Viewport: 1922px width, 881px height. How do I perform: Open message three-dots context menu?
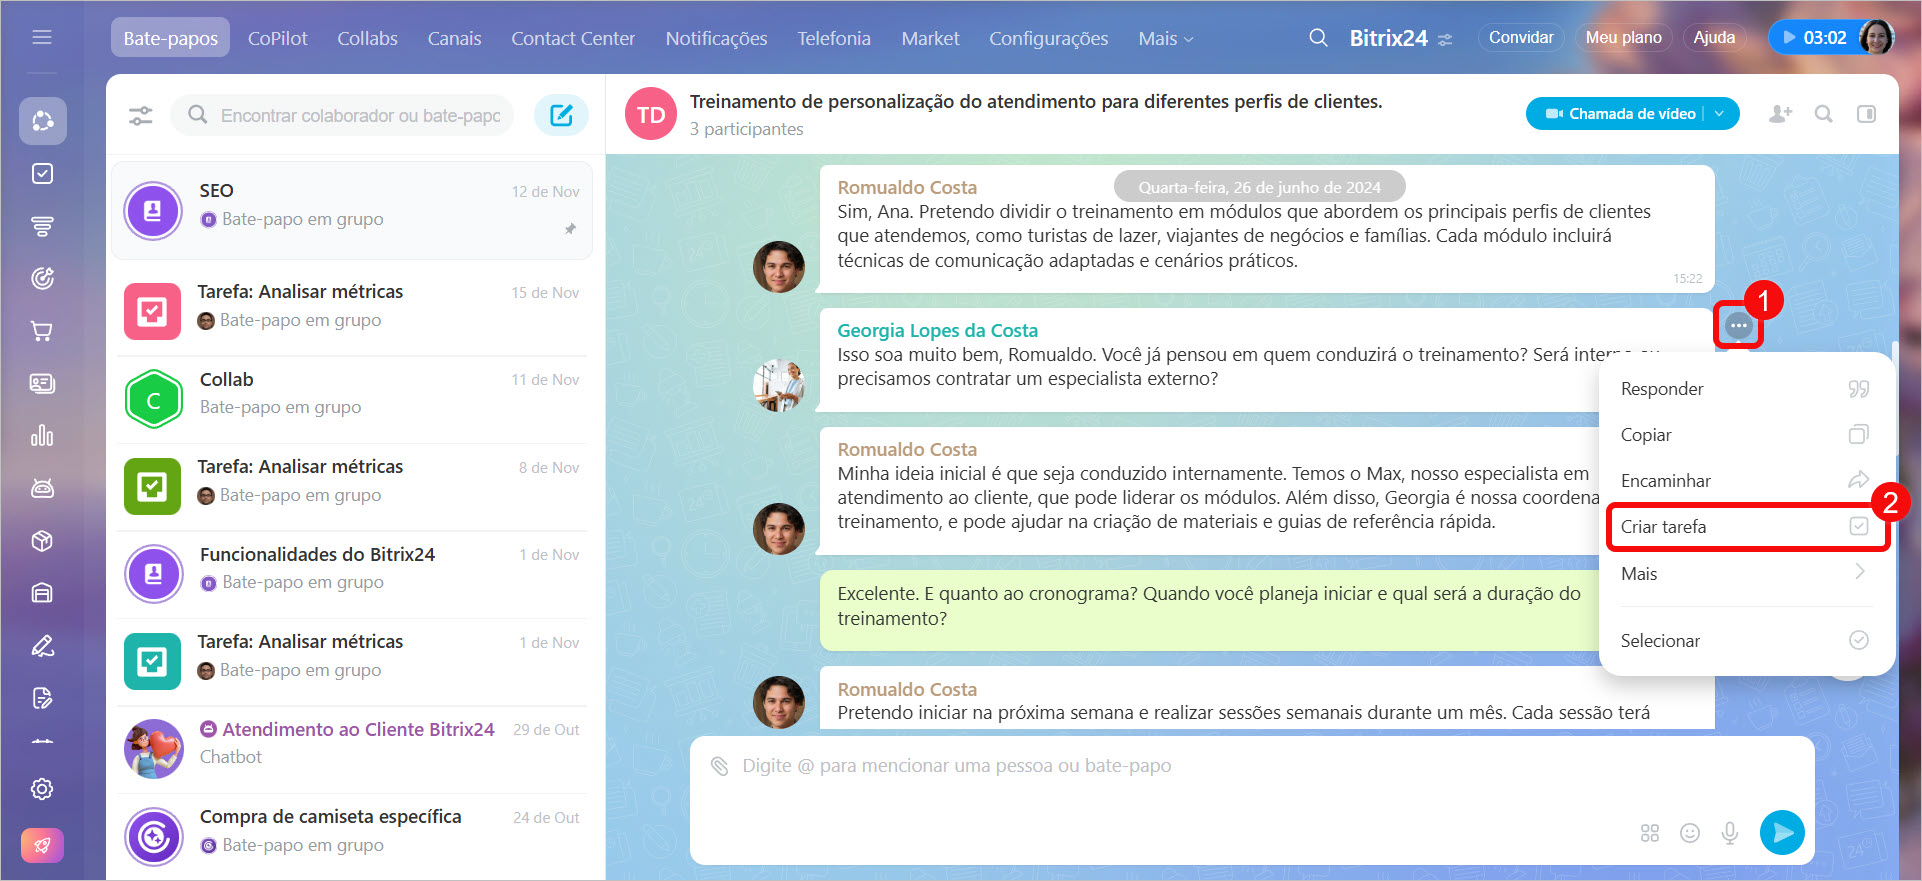1738,326
